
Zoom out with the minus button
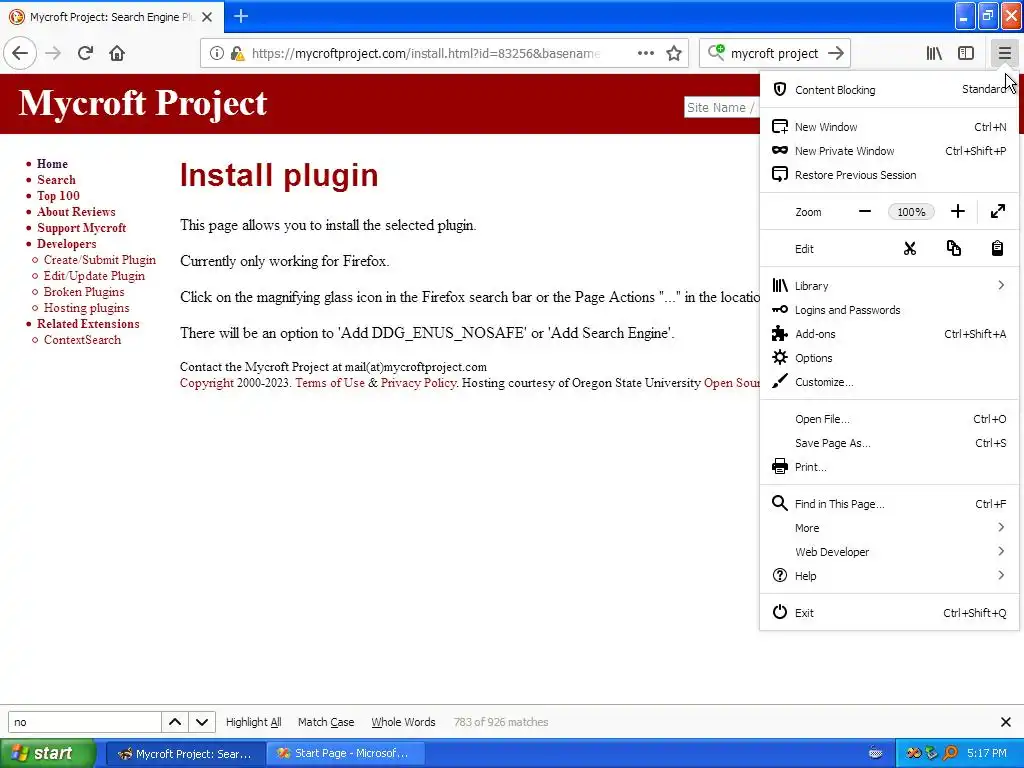865,212
